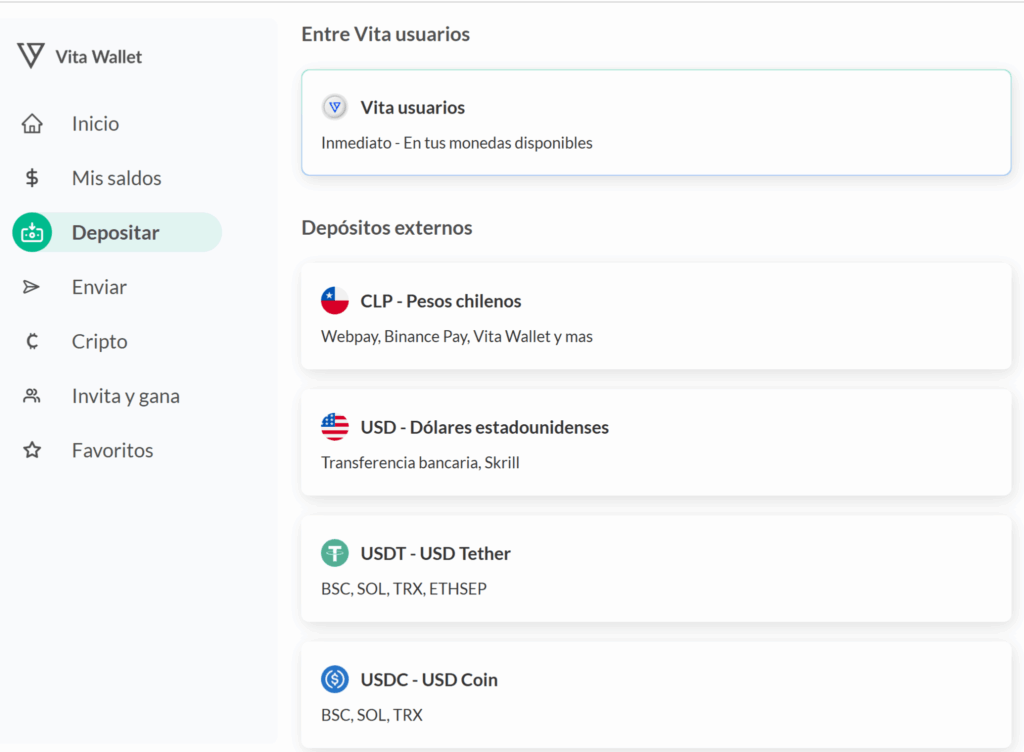Choose CLP - Pesos chilenos deposit
This screenshot has width=1024, height=752.
tap(656, 316)
